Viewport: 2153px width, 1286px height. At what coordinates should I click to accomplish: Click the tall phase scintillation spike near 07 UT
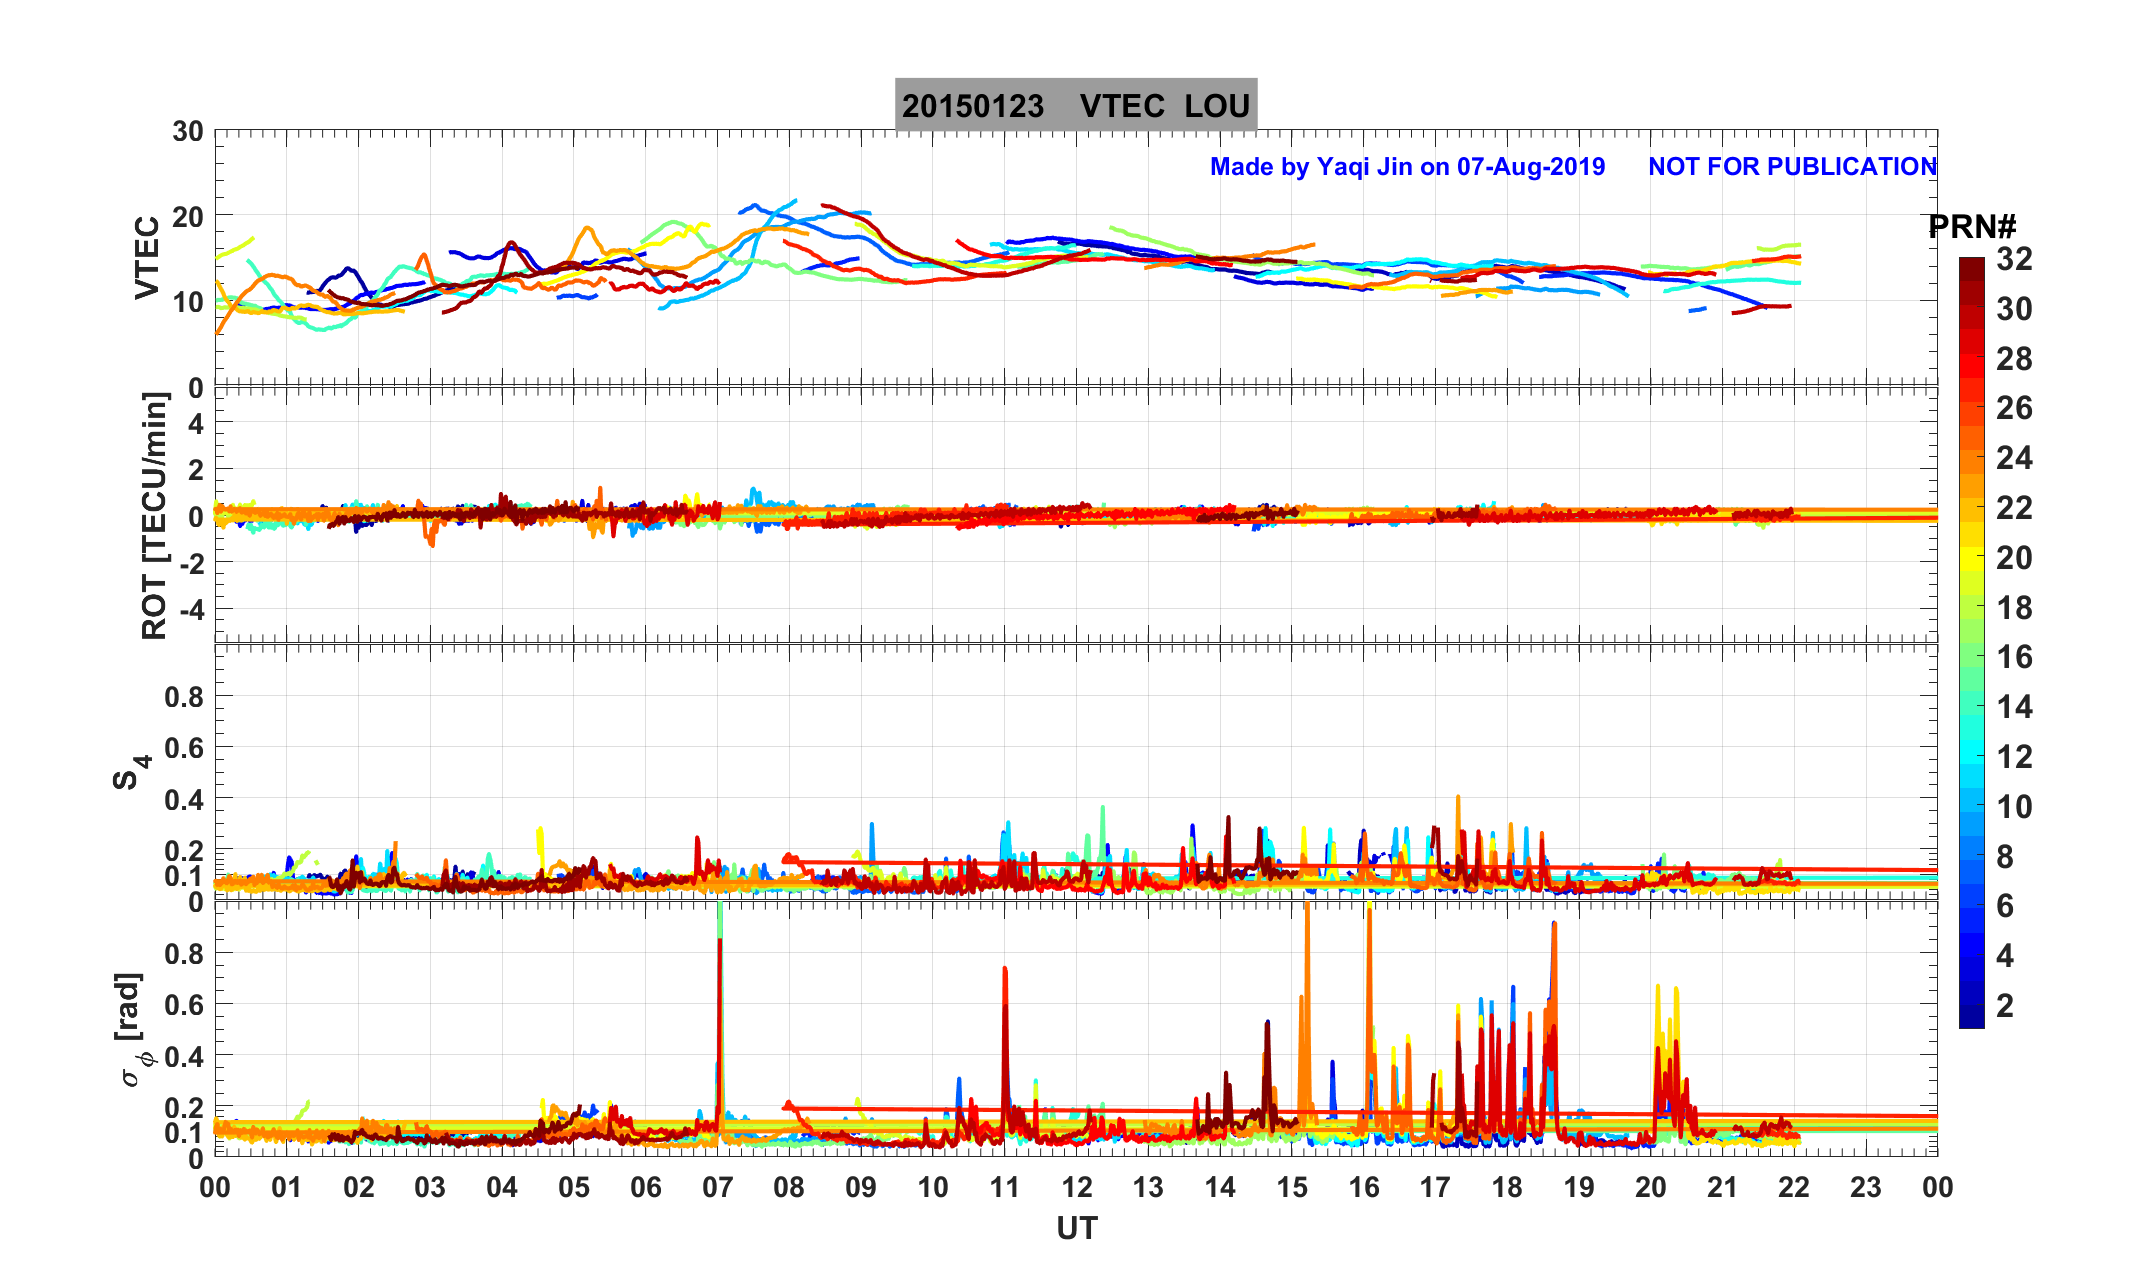(720, 1000)
